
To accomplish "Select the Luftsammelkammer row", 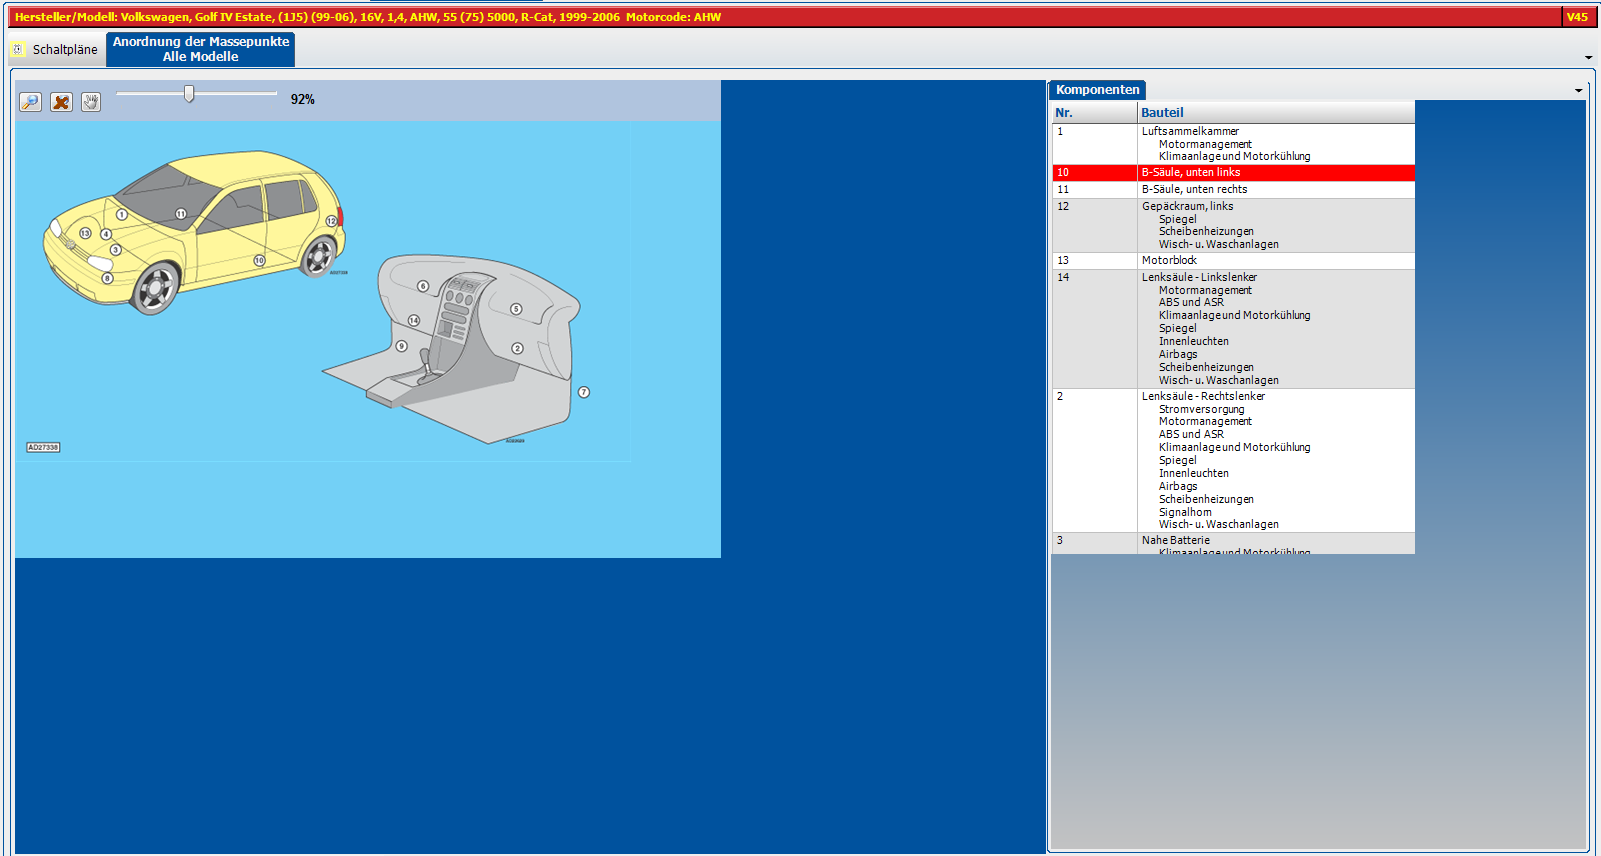I will click(1234, 144).
